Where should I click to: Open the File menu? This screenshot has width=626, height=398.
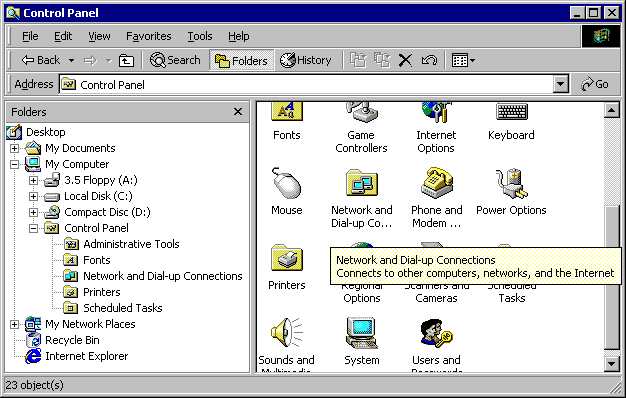point(30,36)
